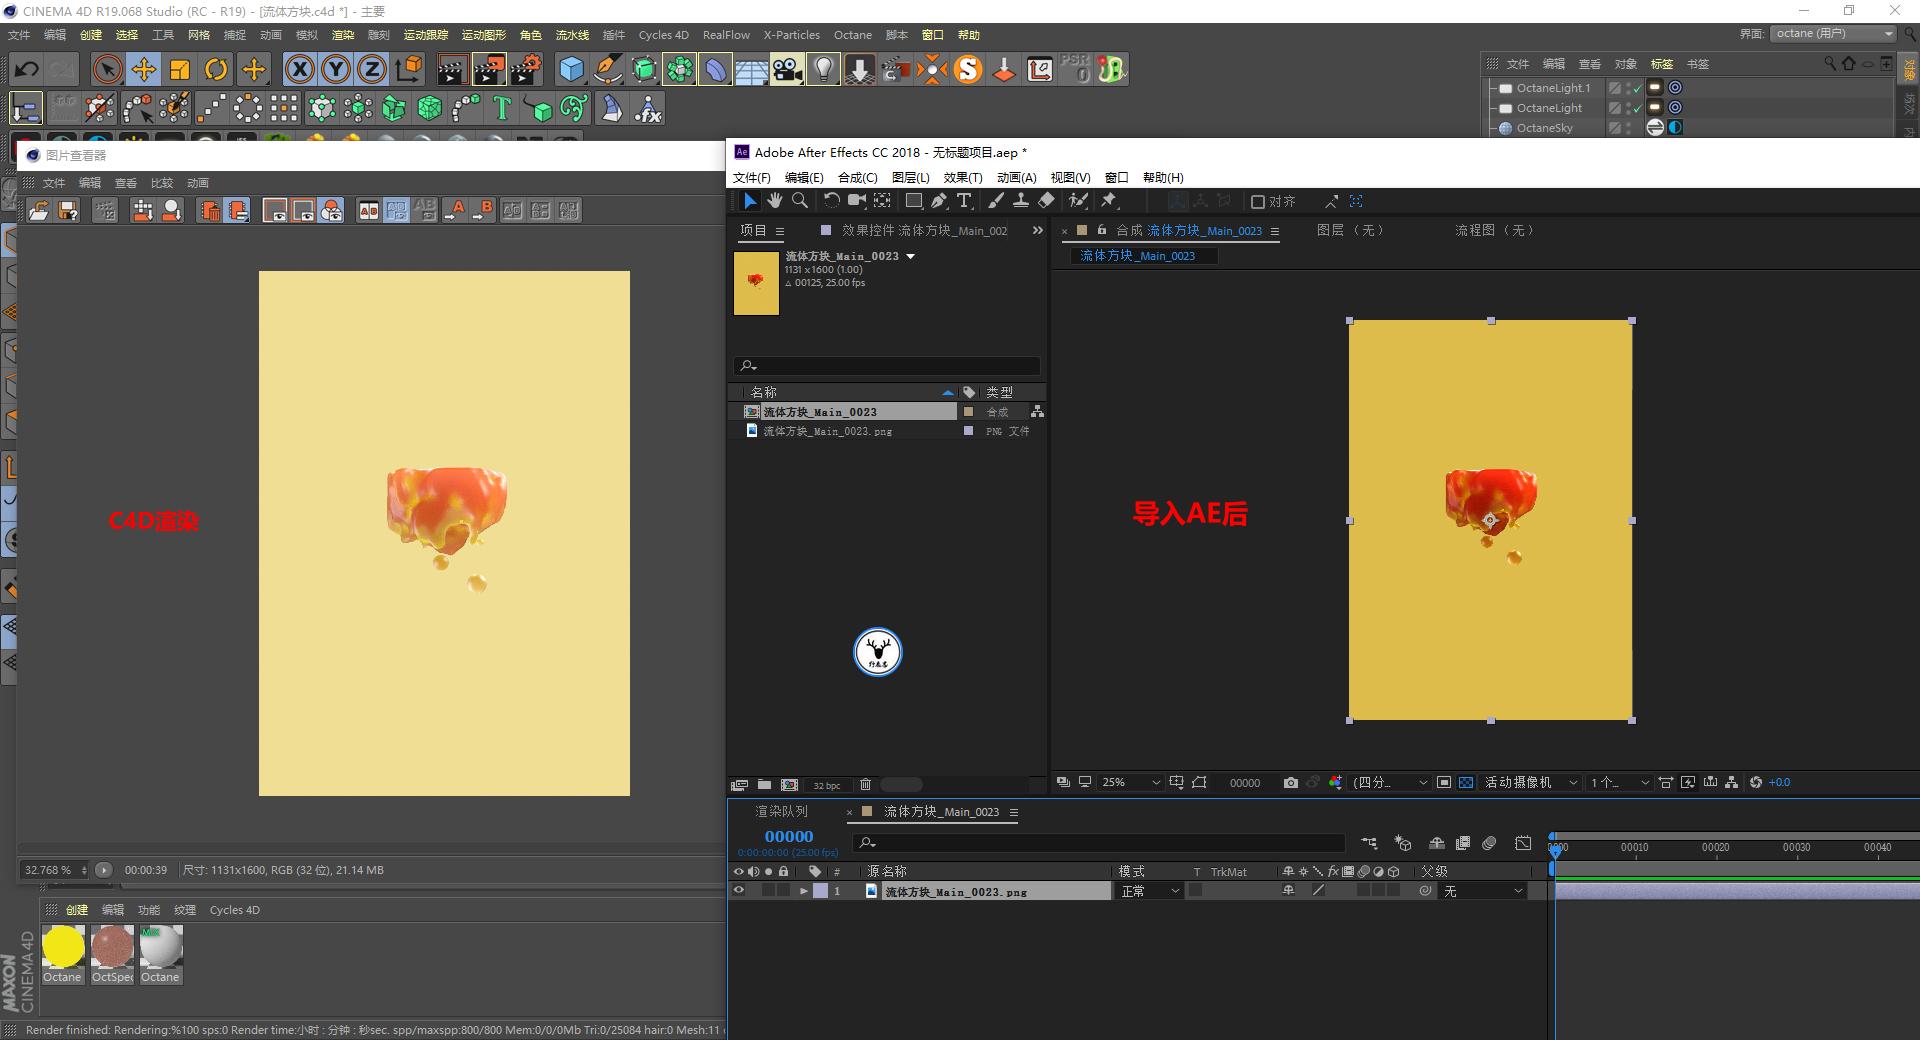1920x1040 pixels.
Task: Select the Zoom tool in After Effects toolbar
Action: [x=800, y=201]
